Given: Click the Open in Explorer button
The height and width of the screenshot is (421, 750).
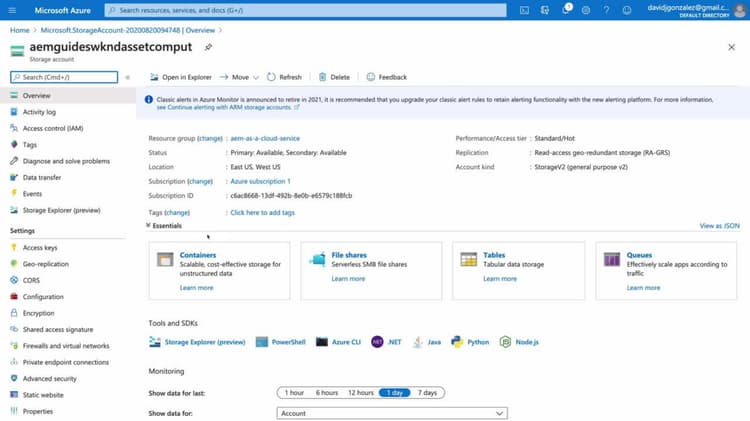Looking at the screenshot, I should [x=181, y=77].
